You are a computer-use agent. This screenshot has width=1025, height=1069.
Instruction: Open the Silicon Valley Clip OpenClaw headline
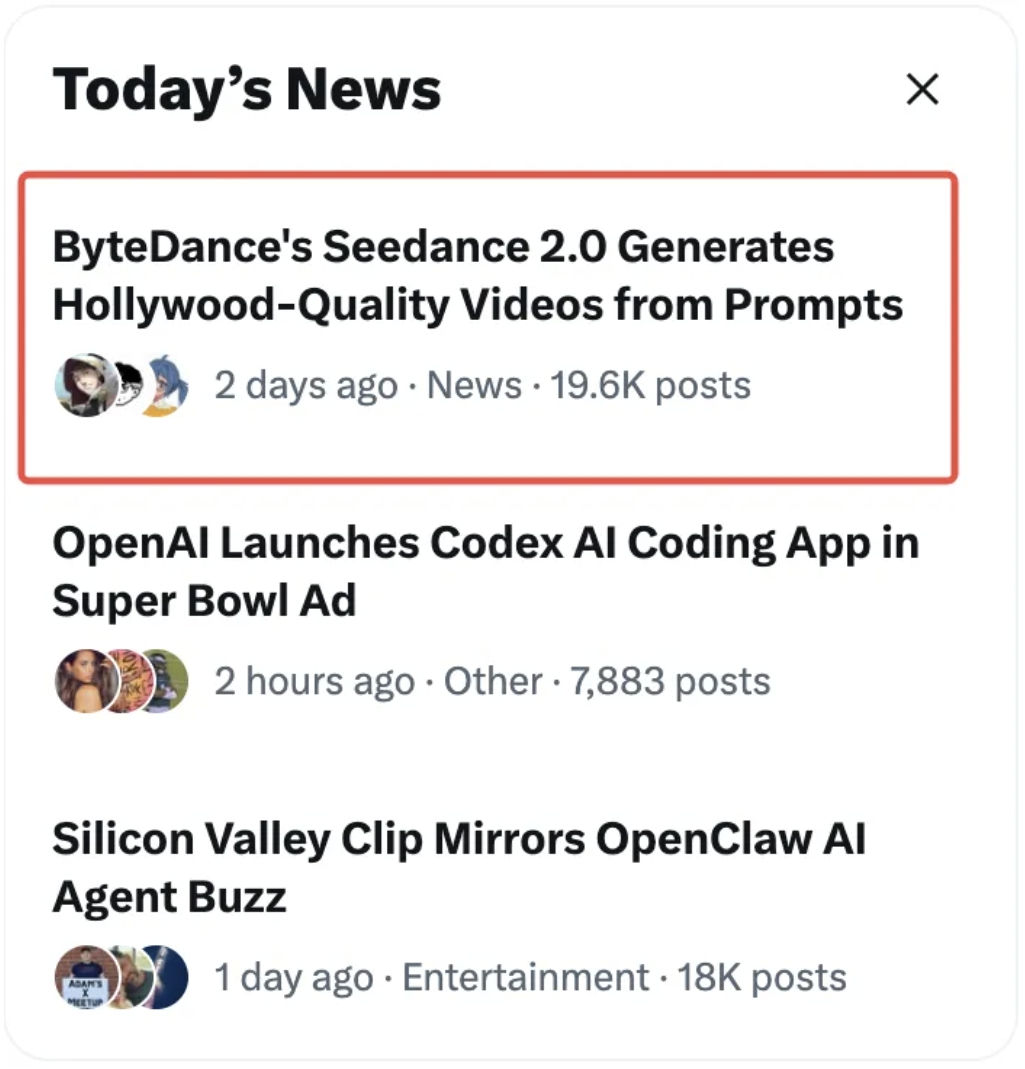click(458, 867)
